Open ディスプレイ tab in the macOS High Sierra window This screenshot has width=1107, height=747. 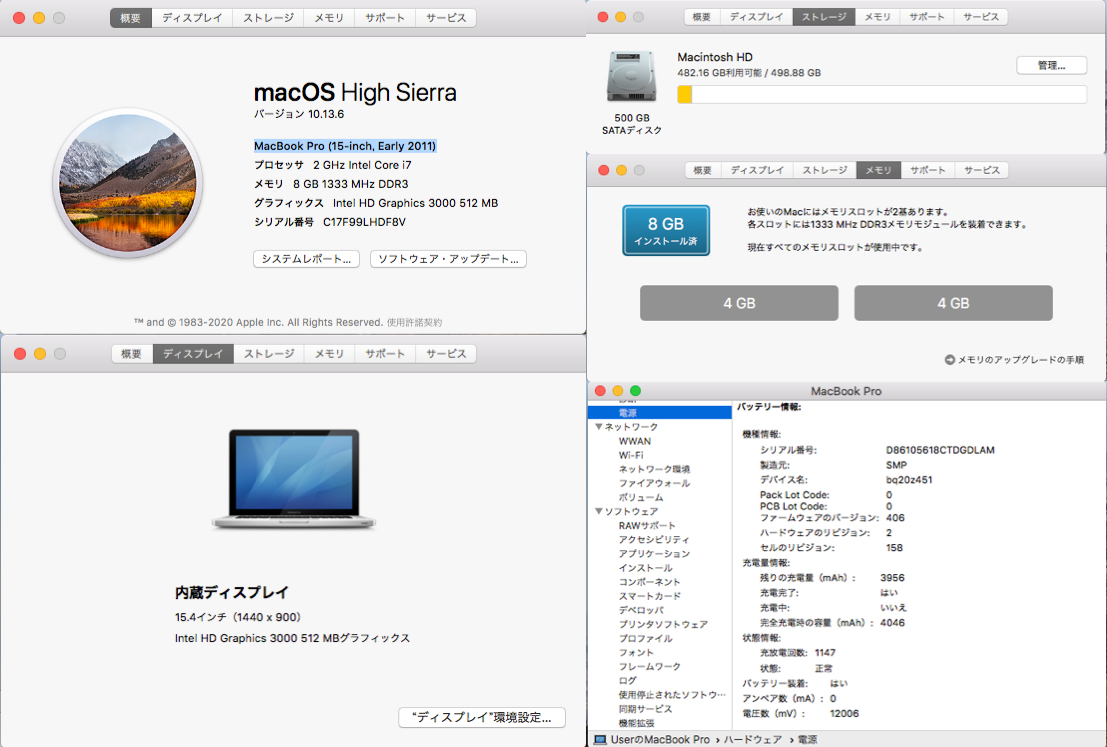click(x=192, y=18)
